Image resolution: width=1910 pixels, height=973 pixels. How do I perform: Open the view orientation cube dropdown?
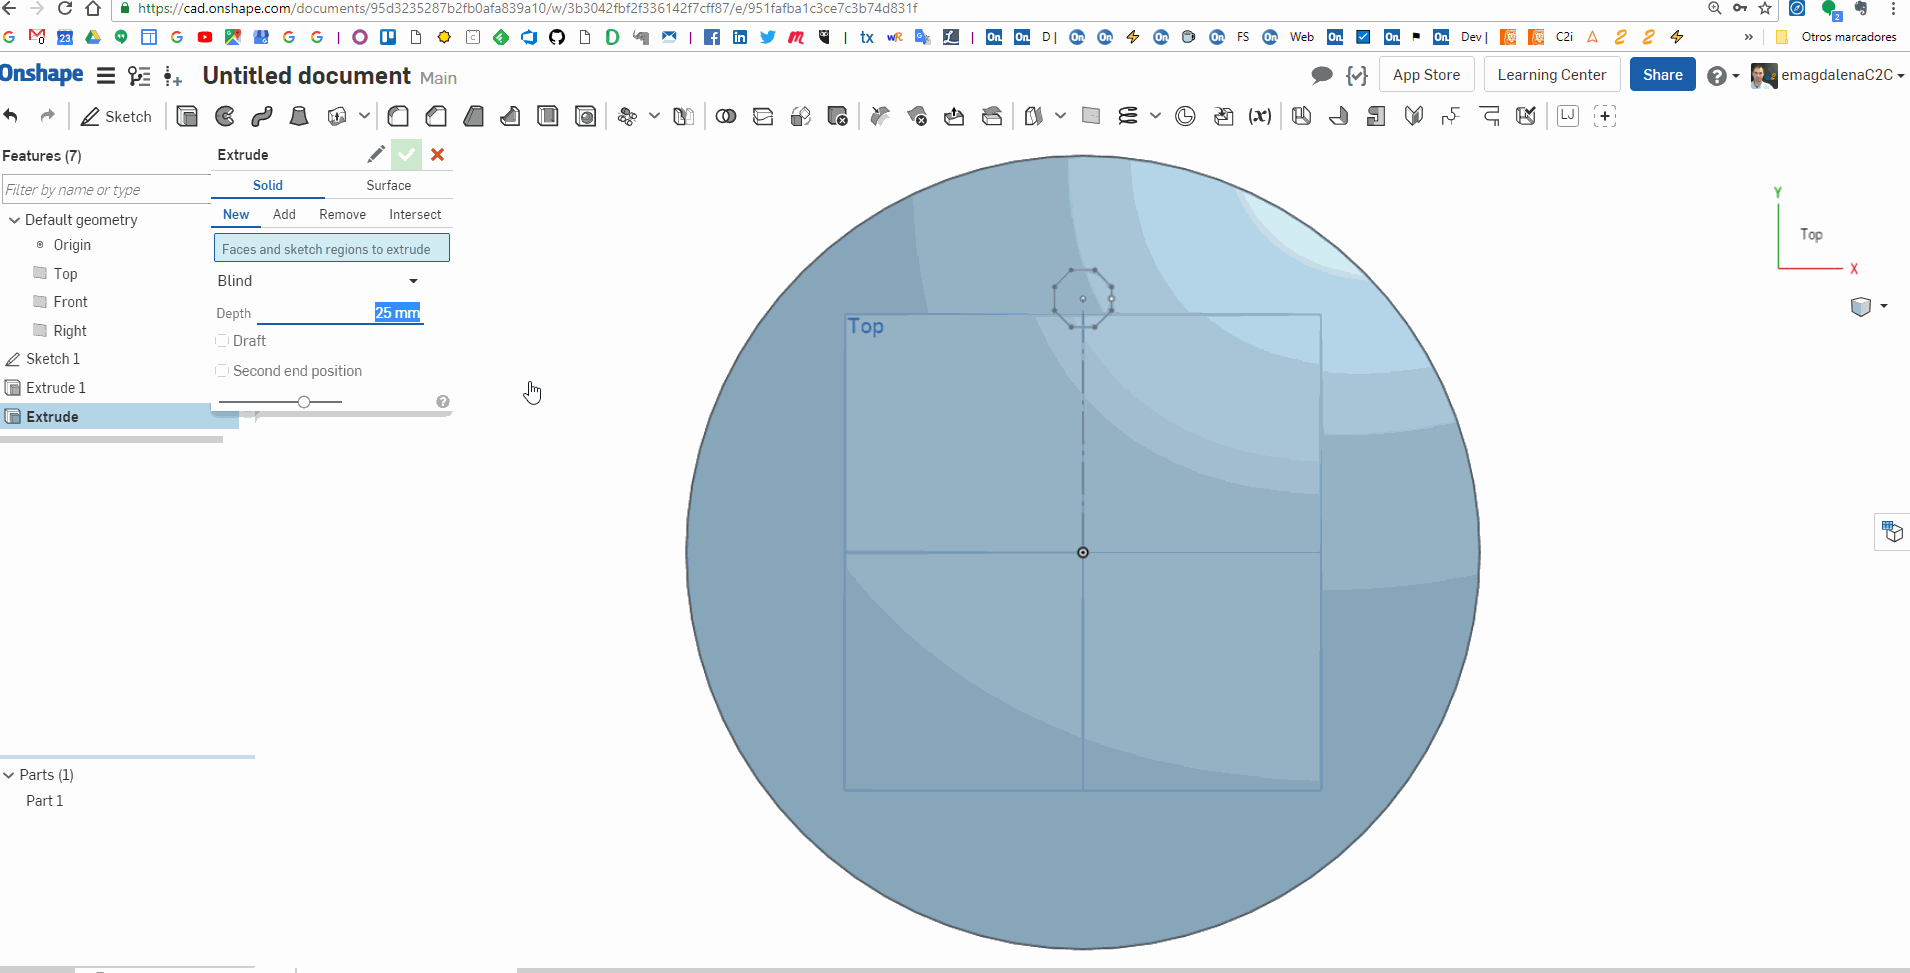click(x=1882, y=306)
